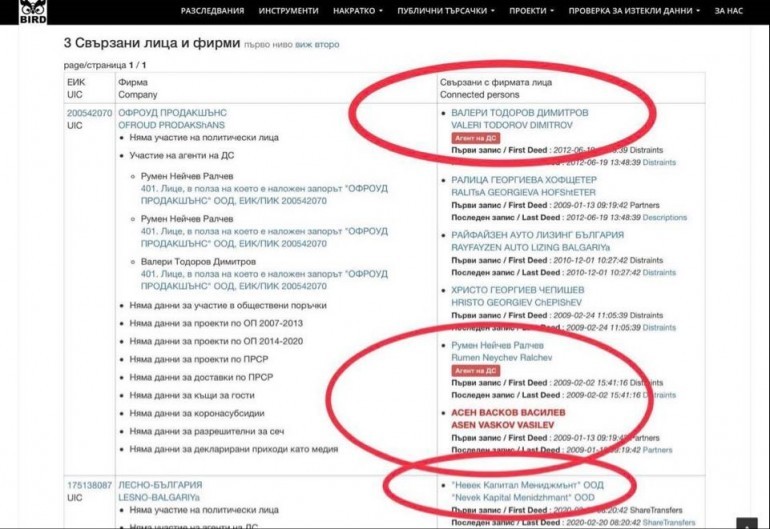Expand the НАКРАТКО dropdown menu

click(358, 11)
